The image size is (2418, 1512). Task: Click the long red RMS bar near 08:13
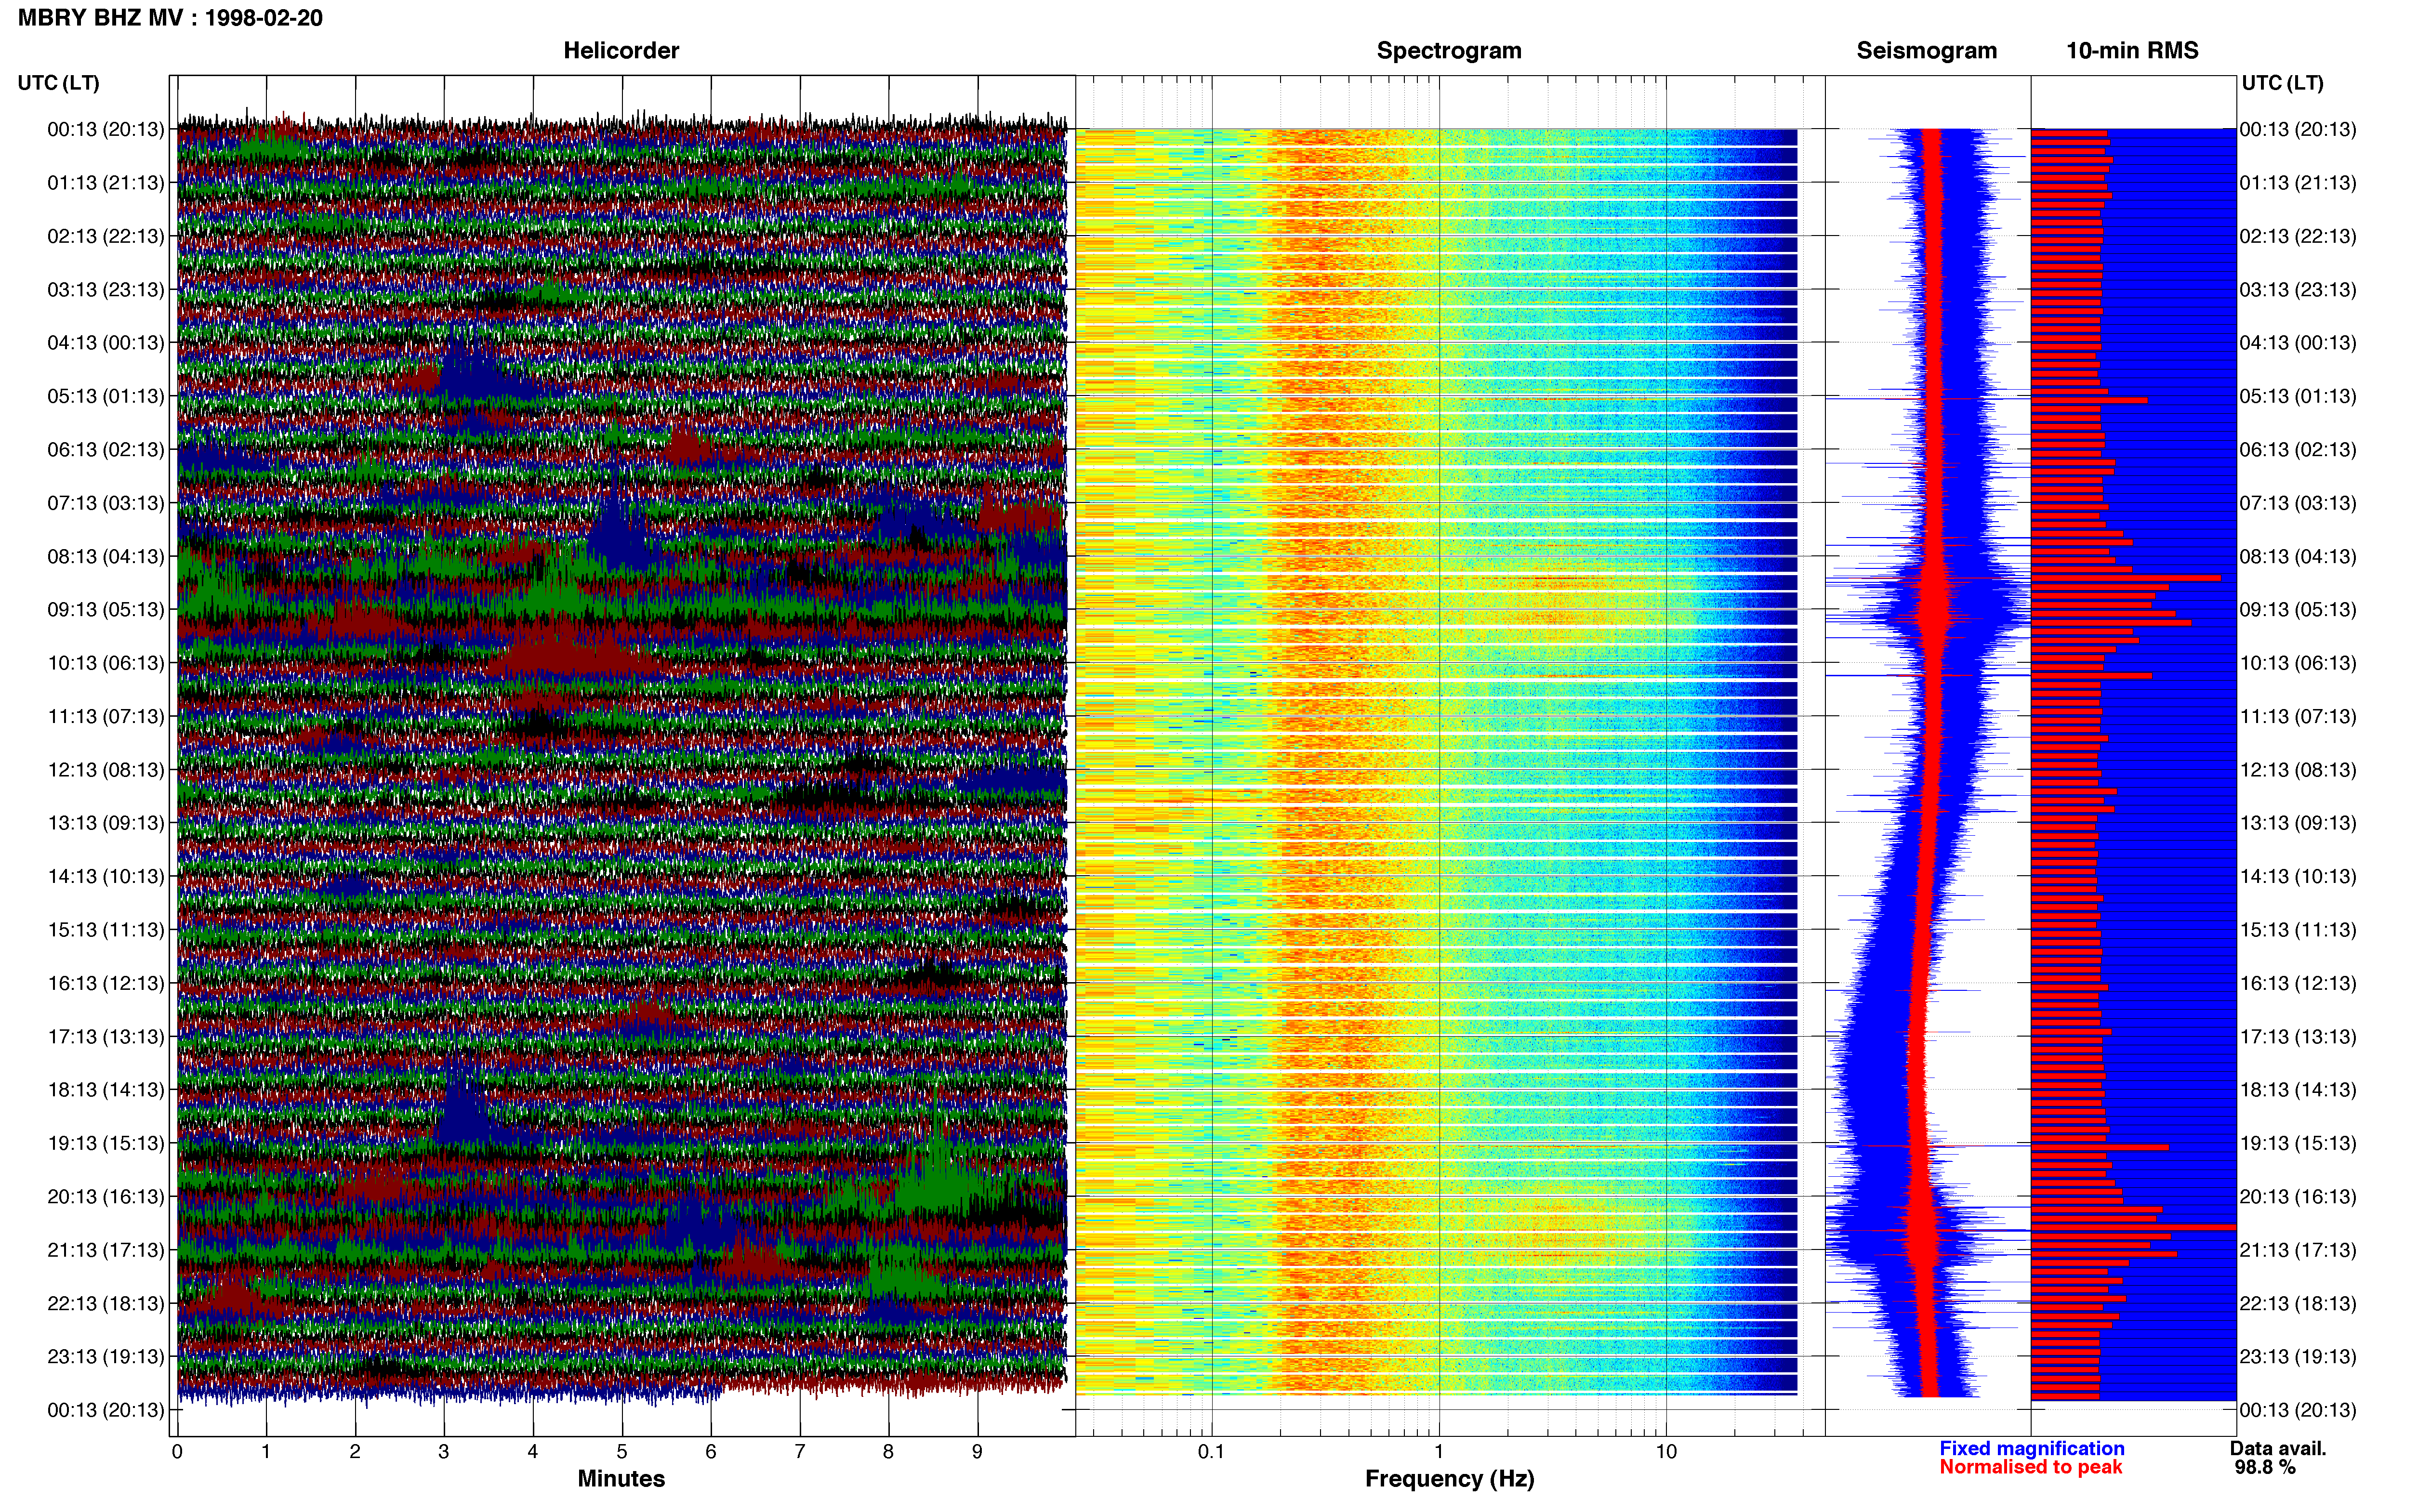click(x=2125, y=578)
